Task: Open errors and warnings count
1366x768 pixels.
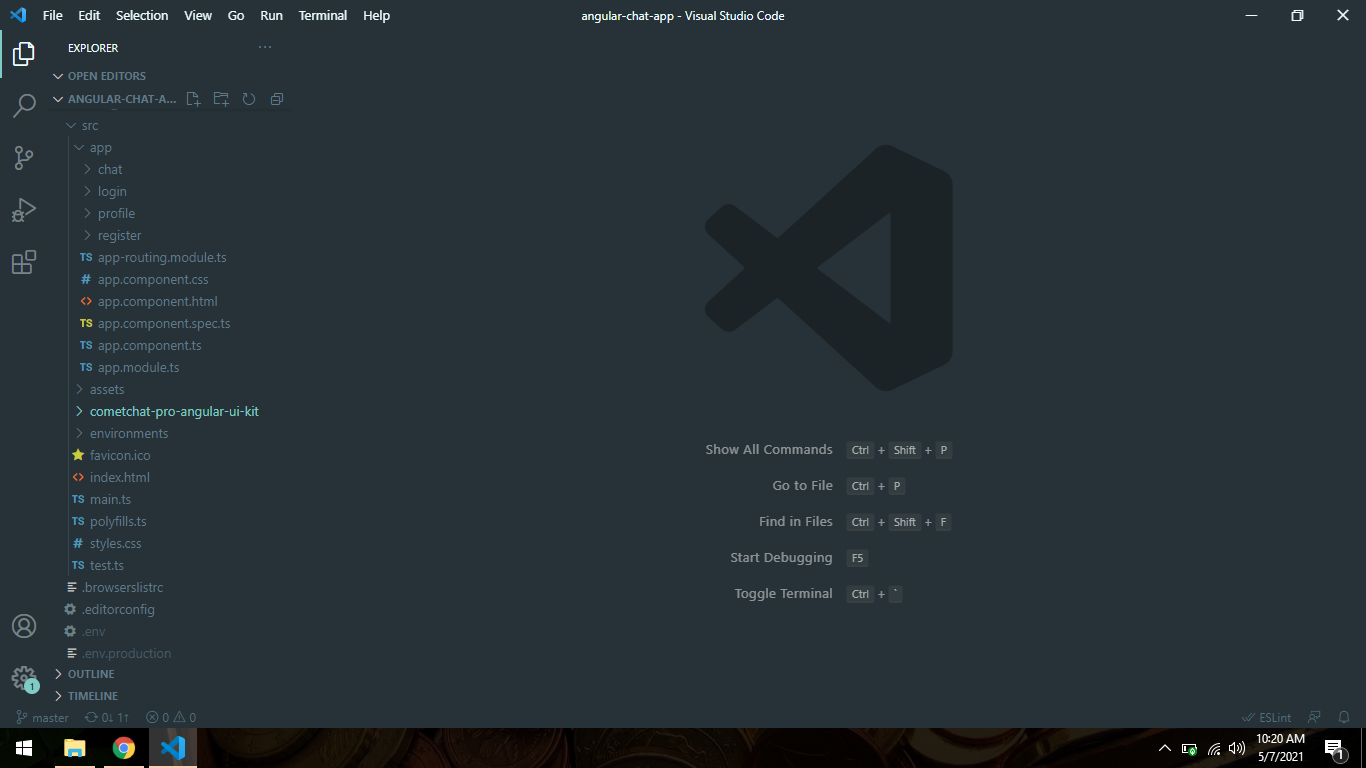Action: pos(171,717)
